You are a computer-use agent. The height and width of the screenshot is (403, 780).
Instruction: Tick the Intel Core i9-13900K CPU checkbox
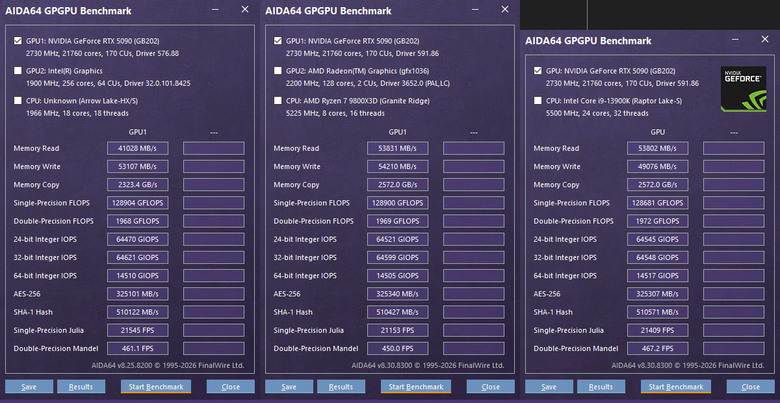[538, 101]
